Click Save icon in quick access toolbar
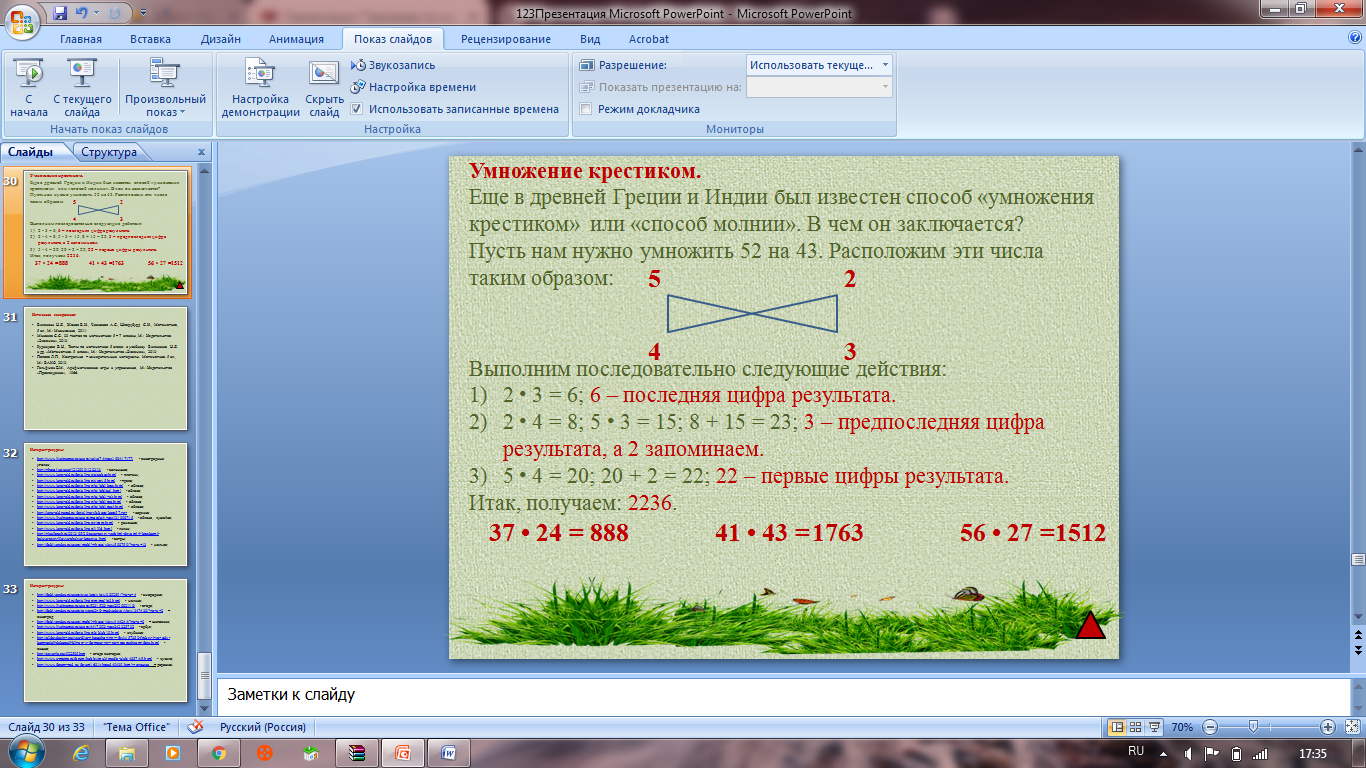Viewport: 1366px width, 768px height. (61, 13)
